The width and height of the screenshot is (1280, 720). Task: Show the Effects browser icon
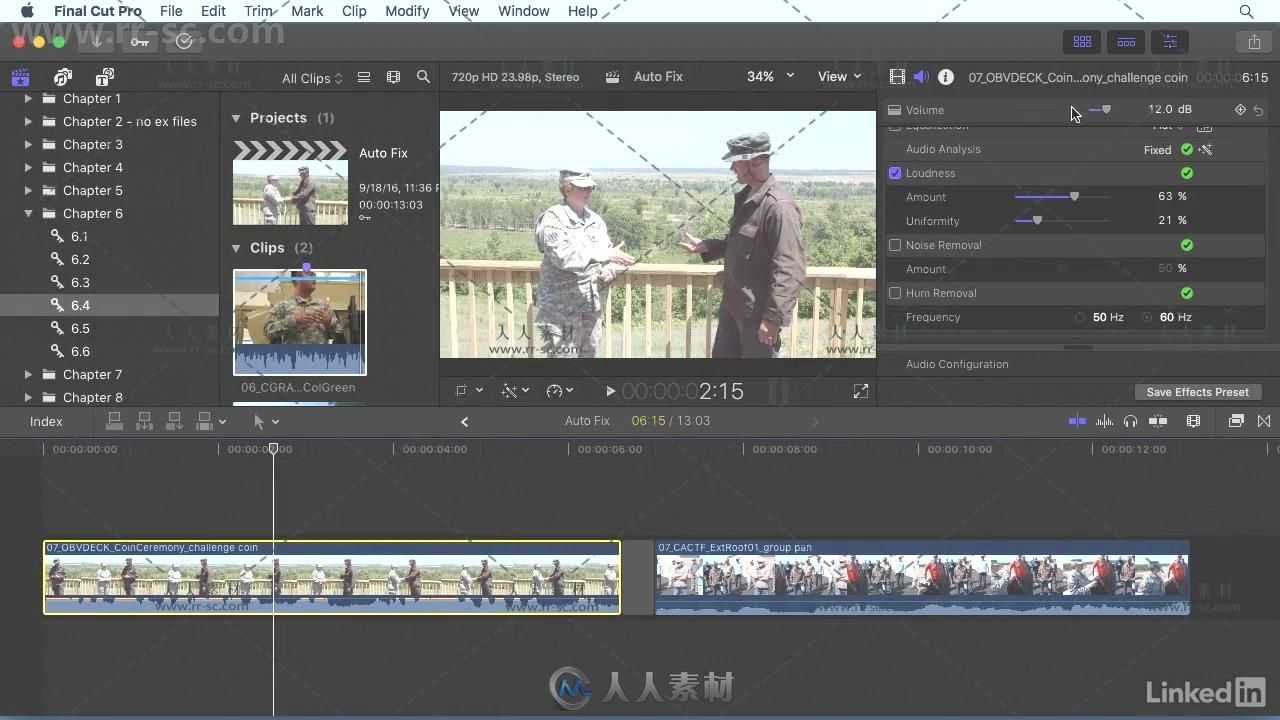(x=1236, y=421)
